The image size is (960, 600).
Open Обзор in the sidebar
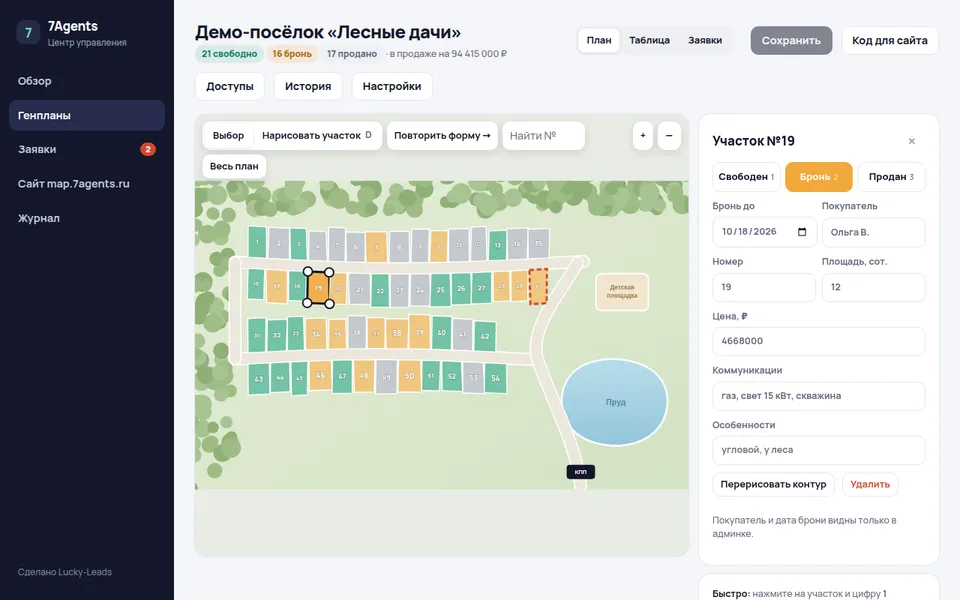(87, 81)
